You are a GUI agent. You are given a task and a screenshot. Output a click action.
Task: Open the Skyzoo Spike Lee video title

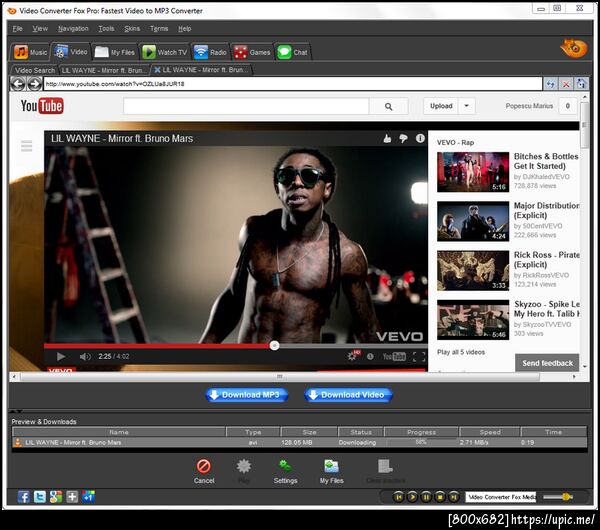pyautogui.click(x=546, y=309)
